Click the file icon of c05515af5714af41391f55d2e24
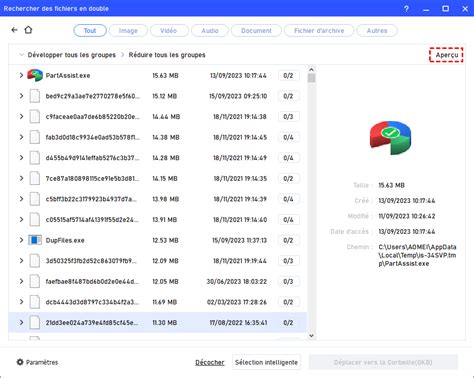Viewport: 474px width, 378px height. click(35, 220)
